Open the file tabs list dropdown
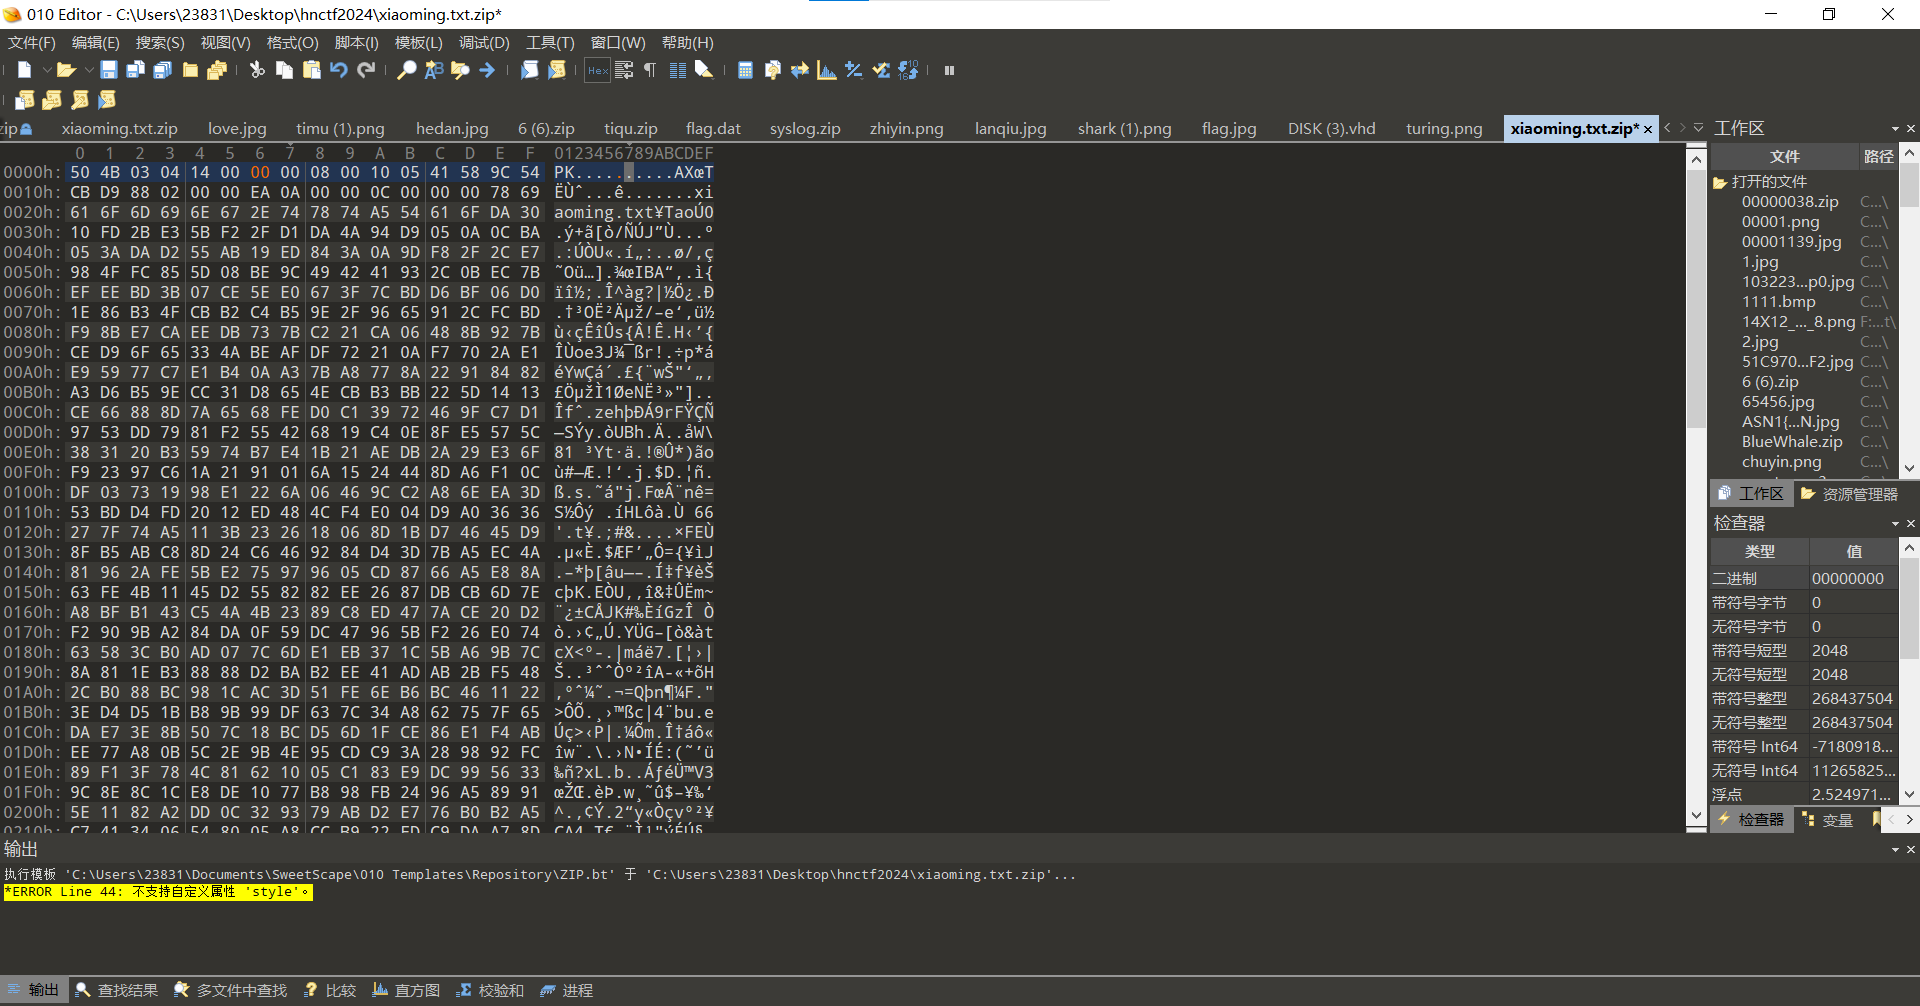This screenshot has height=1006, width=1920. tap(1698, 128)
